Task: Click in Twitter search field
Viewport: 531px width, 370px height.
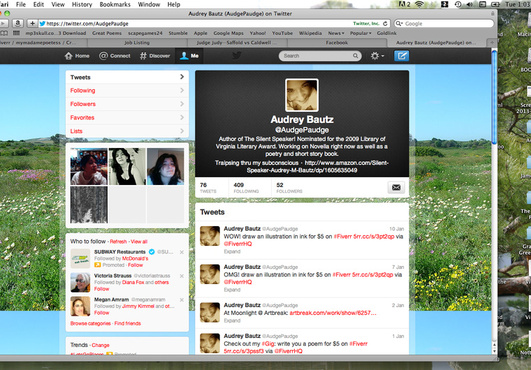Action: (317, 56)
